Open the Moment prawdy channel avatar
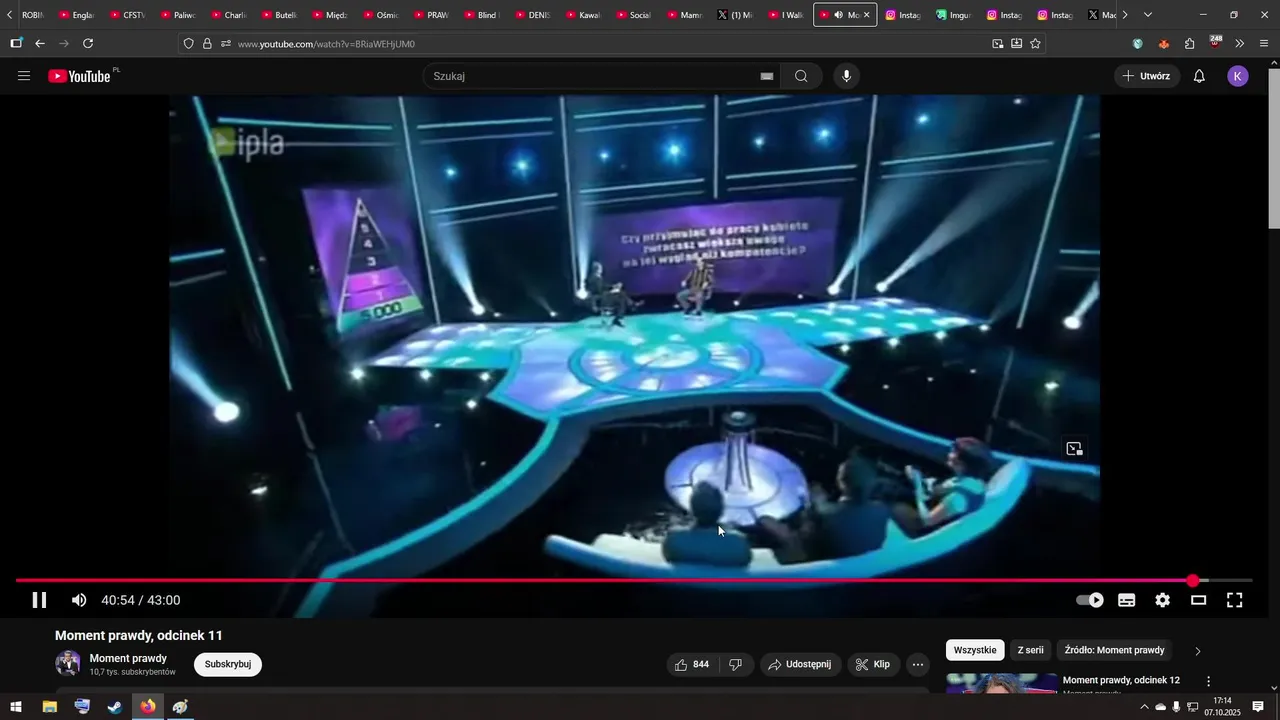 coord(68,664)
